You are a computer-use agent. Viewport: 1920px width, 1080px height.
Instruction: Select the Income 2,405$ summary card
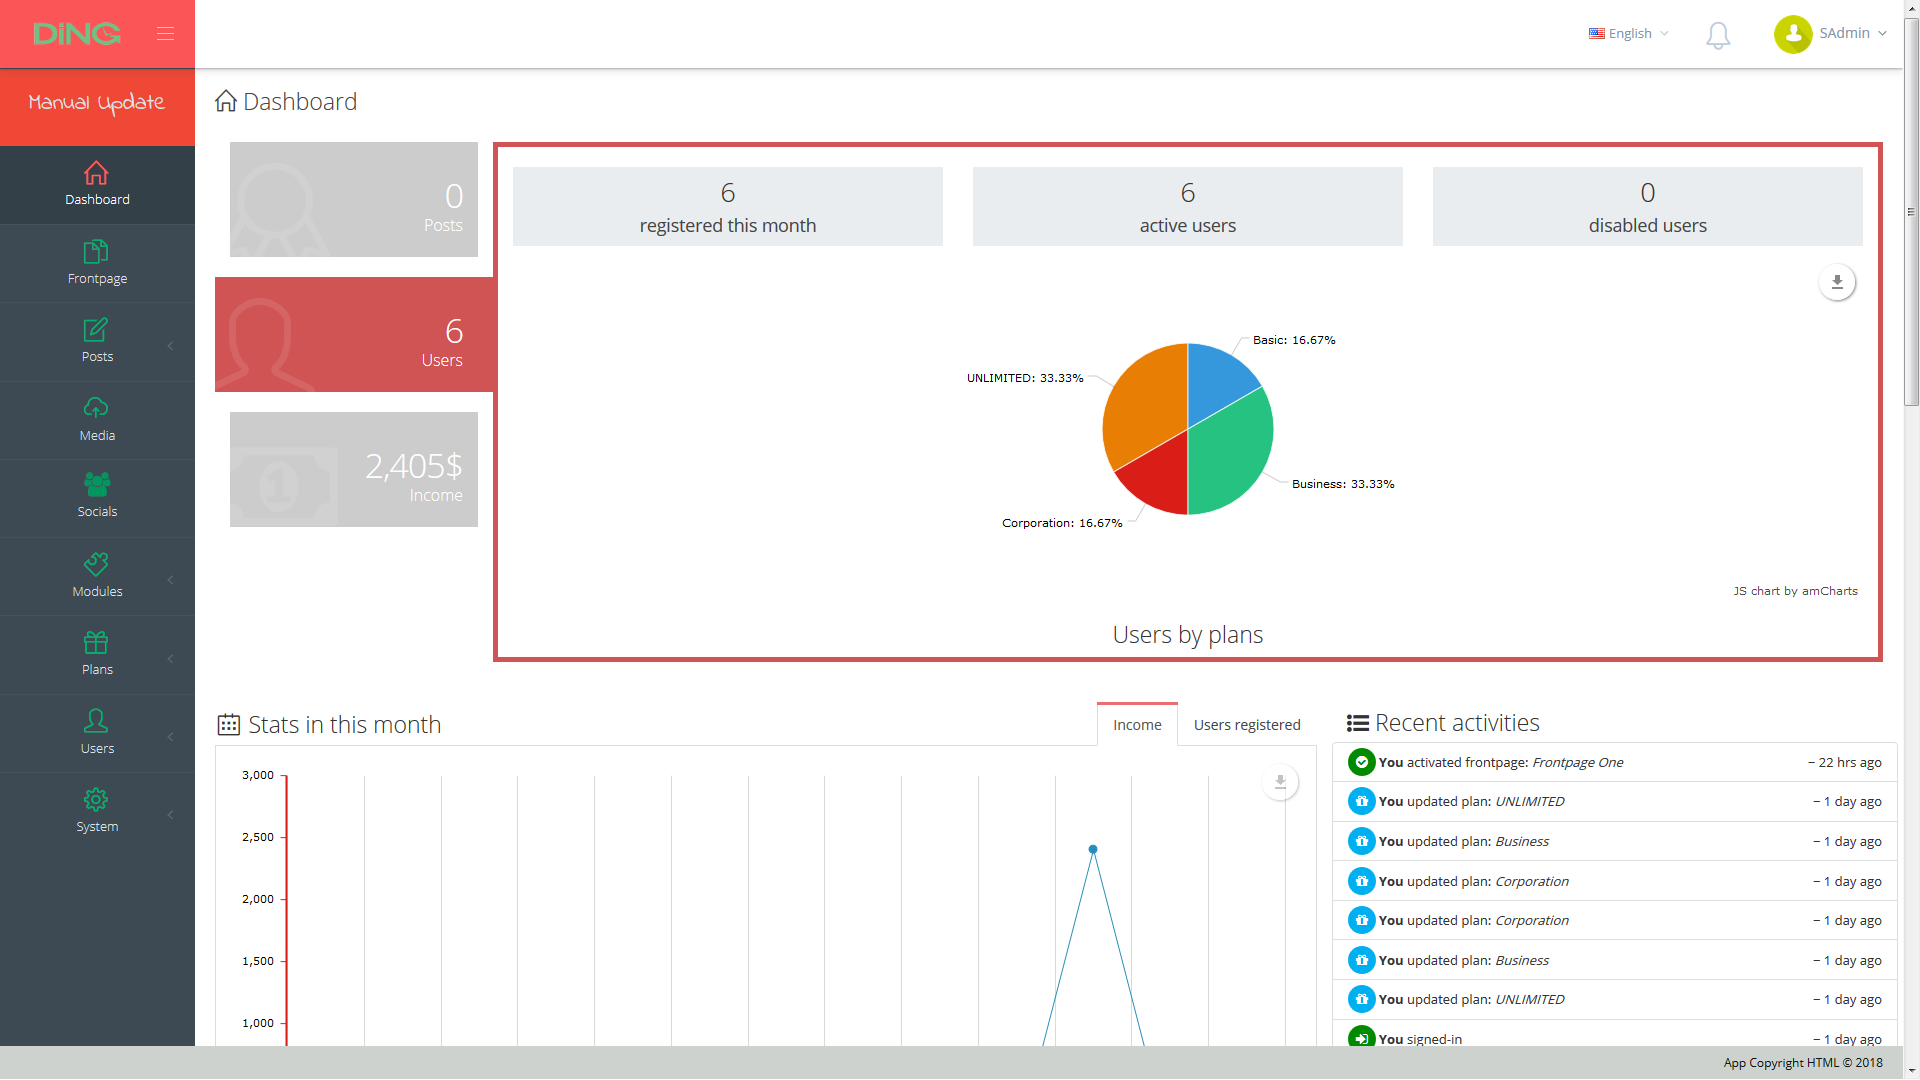click(x=354, y=470)
